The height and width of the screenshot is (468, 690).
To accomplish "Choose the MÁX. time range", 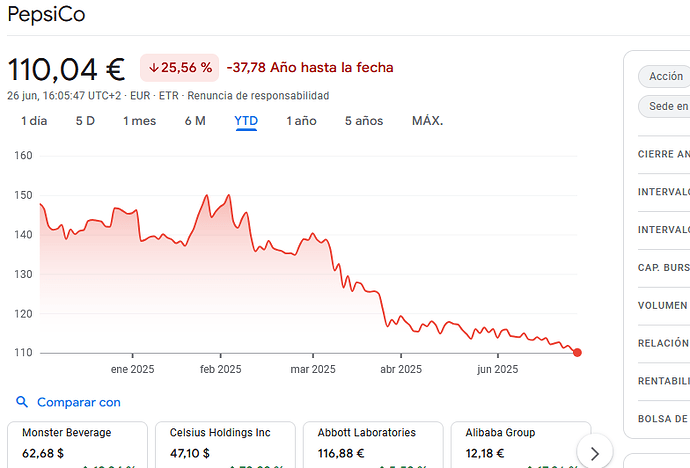I will (427, 121).
